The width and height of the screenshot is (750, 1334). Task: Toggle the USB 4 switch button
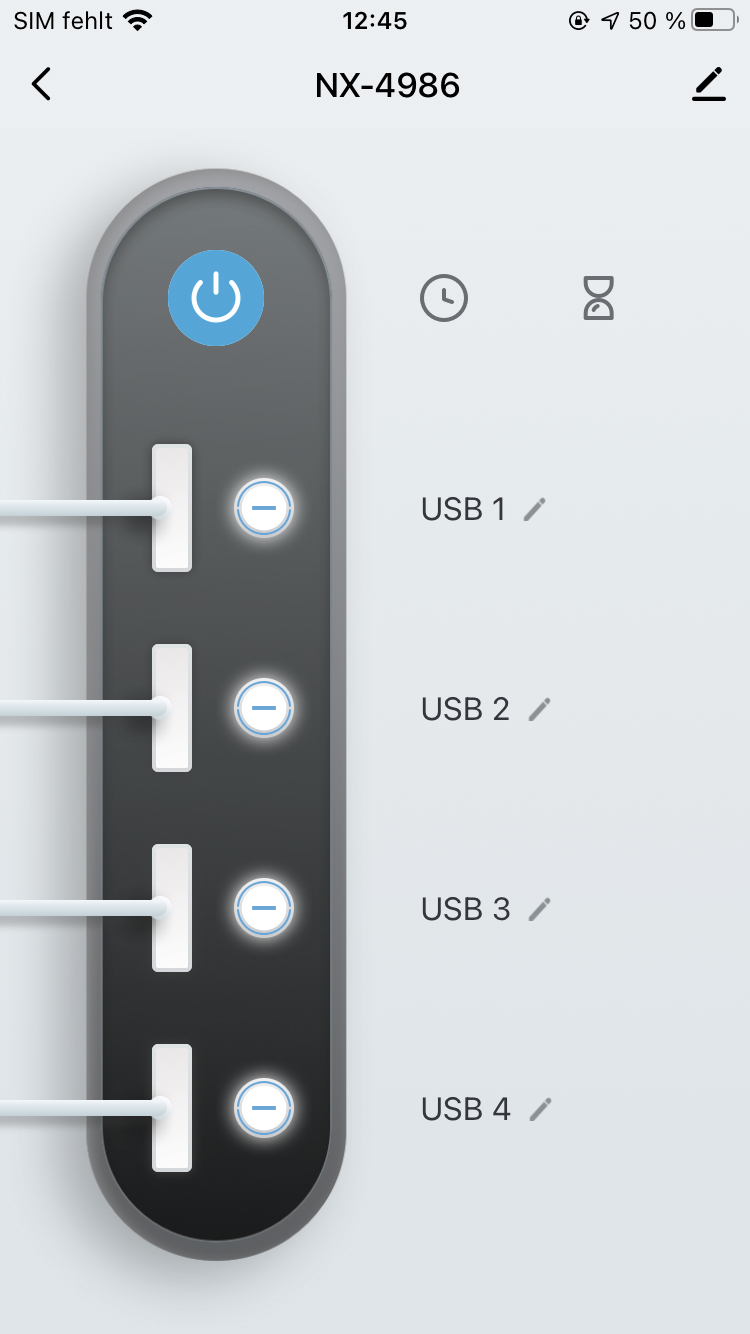(264, 1108)
